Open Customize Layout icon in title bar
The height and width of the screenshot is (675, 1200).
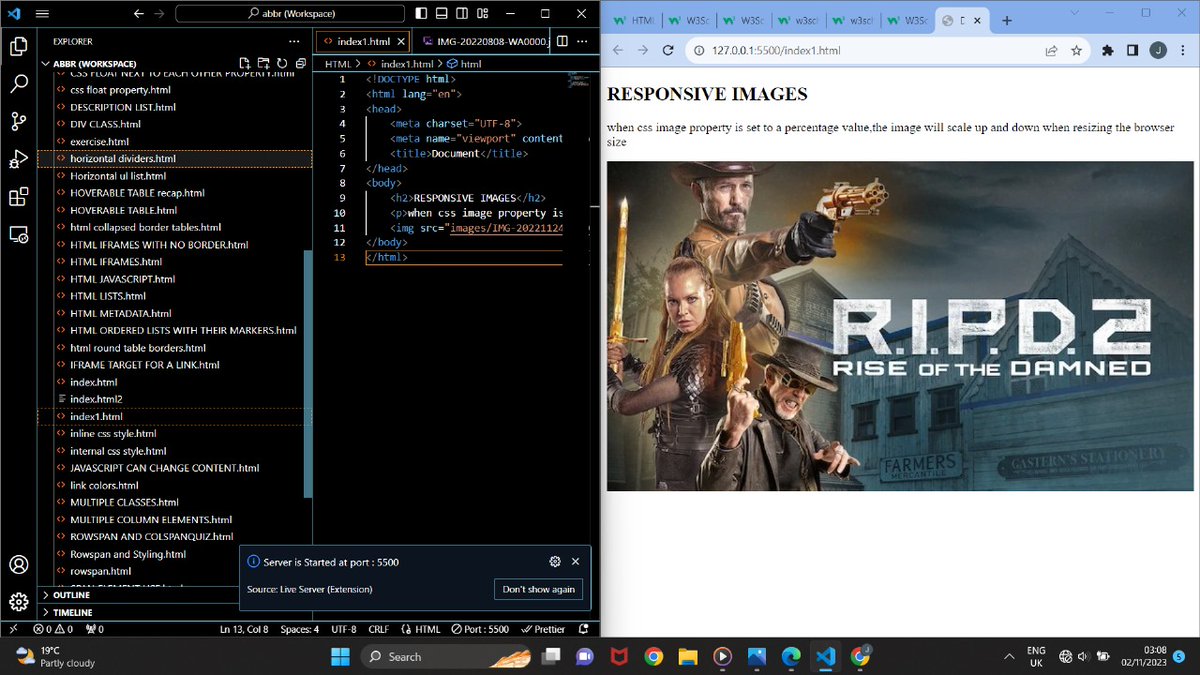click(482, 13)
